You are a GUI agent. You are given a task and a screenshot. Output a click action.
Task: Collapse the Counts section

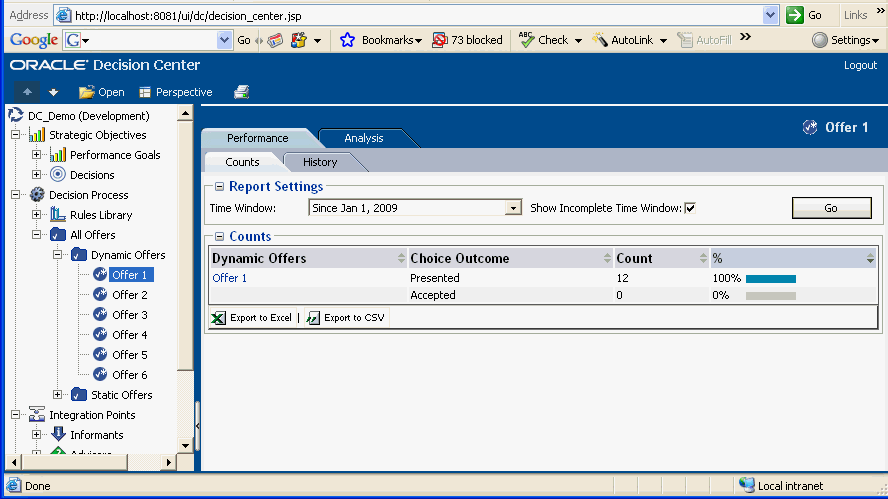(219, 236)
